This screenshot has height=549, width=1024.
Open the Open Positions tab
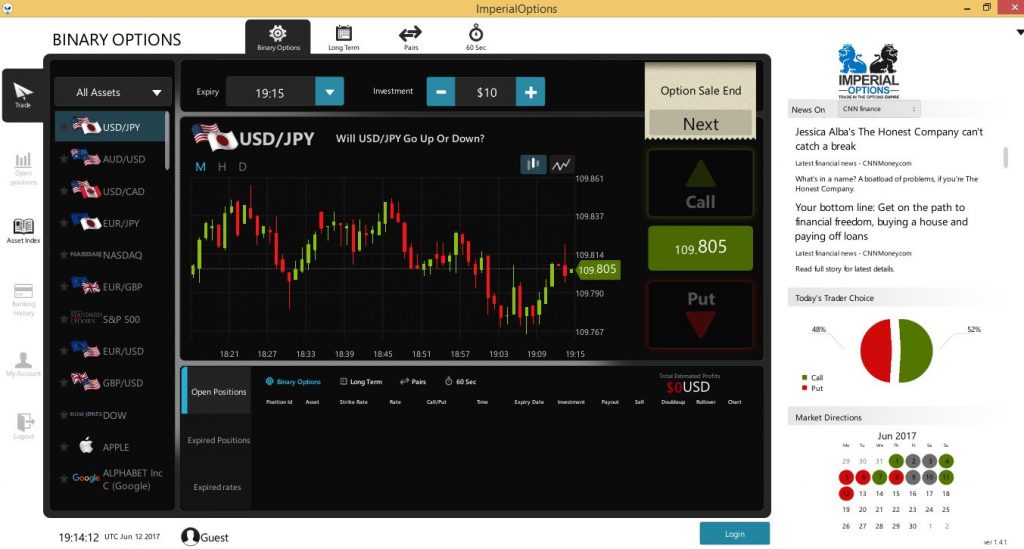tap(218, 391)
